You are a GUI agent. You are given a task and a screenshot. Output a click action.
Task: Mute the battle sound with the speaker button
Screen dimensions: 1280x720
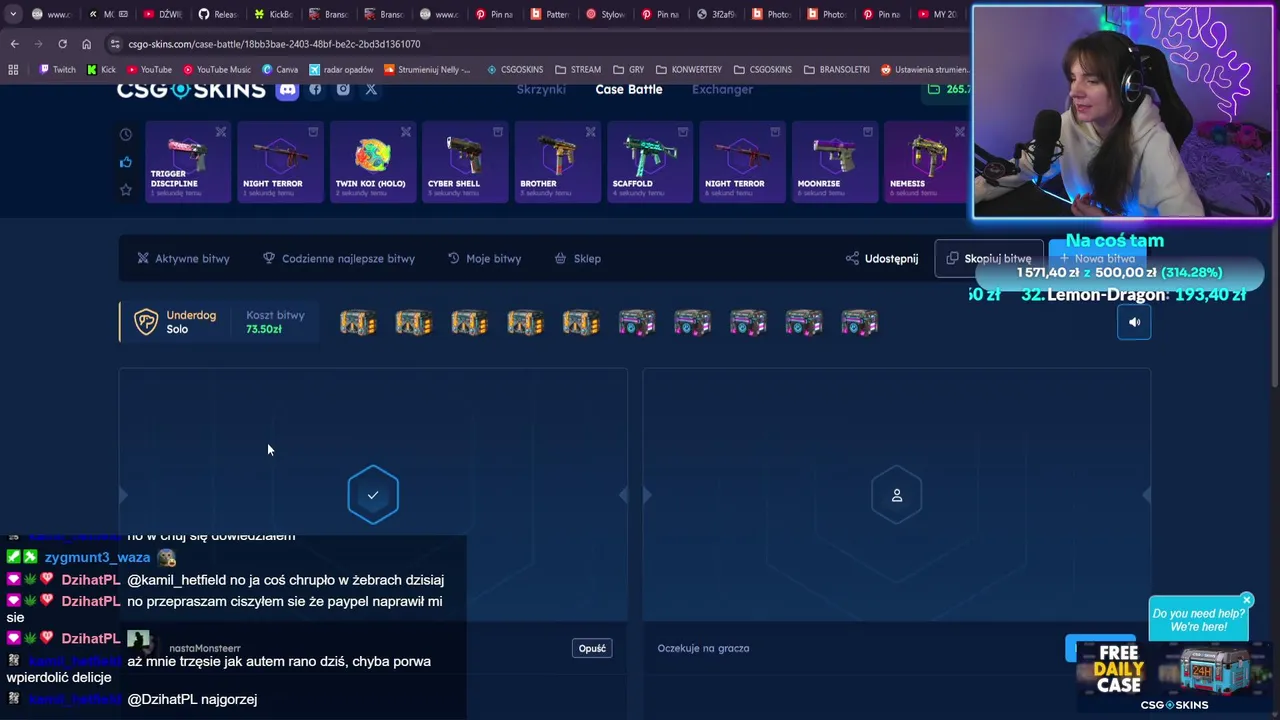pyautogui.click(x=1134, y=322)
